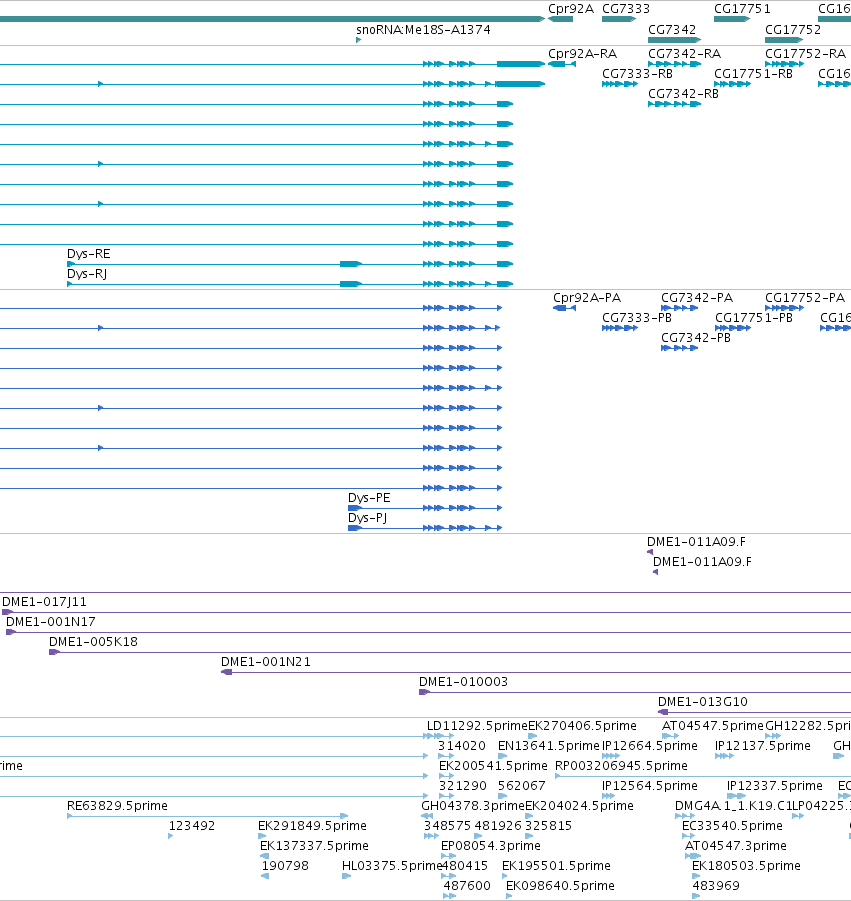Click the CG17752 gene label
851x901 pixels.
pos(793,29)
